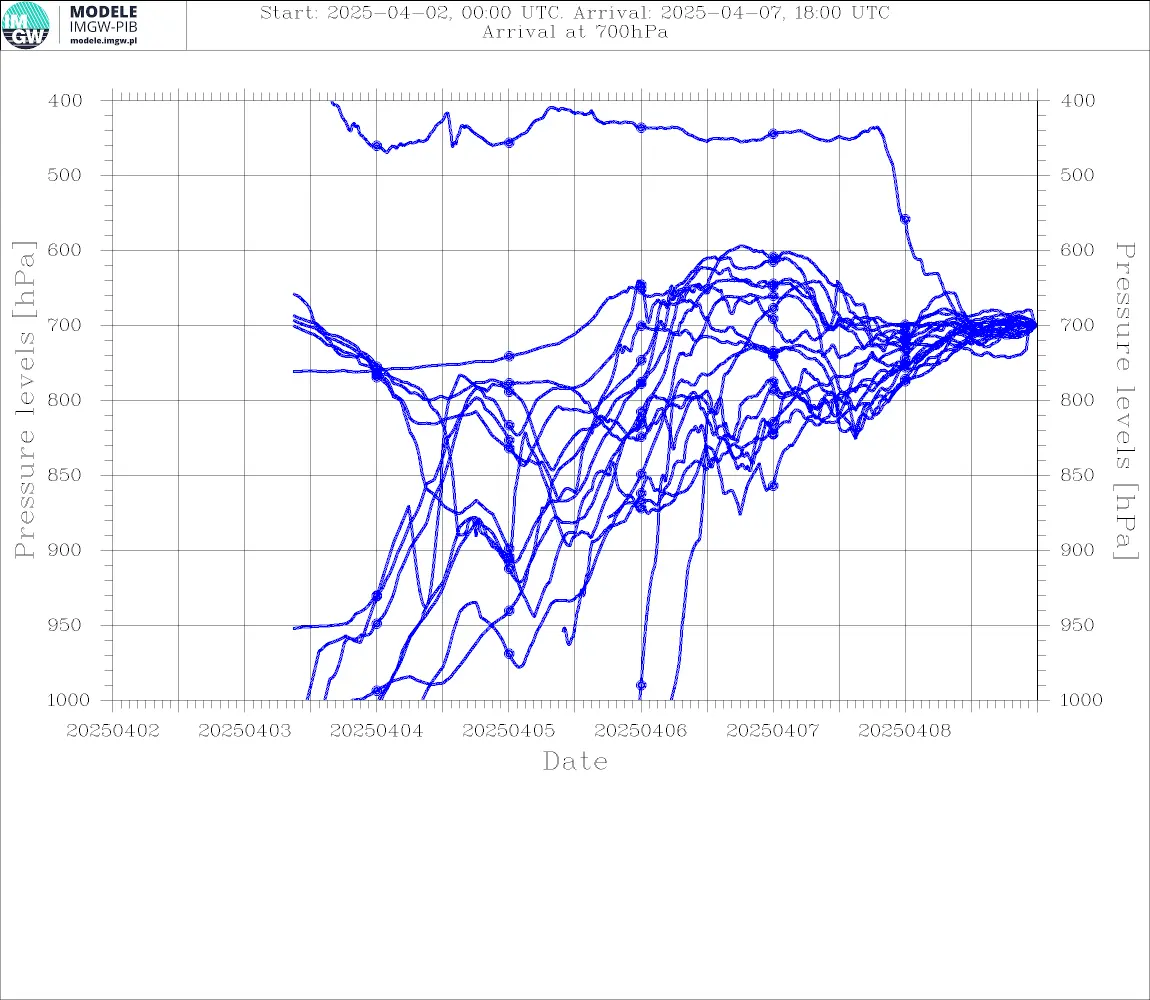
Task: Click the IMGW logo icon
Action: click(26, 26)
